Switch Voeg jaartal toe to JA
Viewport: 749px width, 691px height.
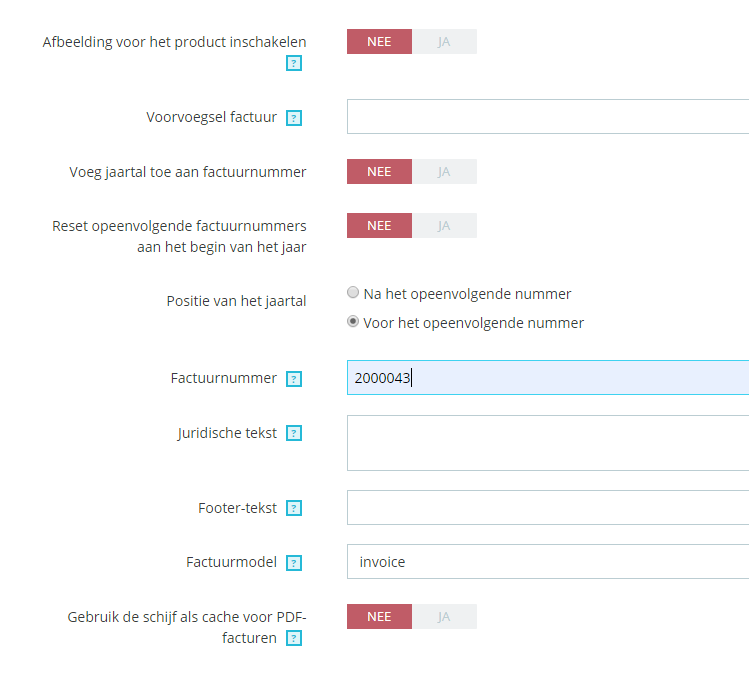click(444, 172)
